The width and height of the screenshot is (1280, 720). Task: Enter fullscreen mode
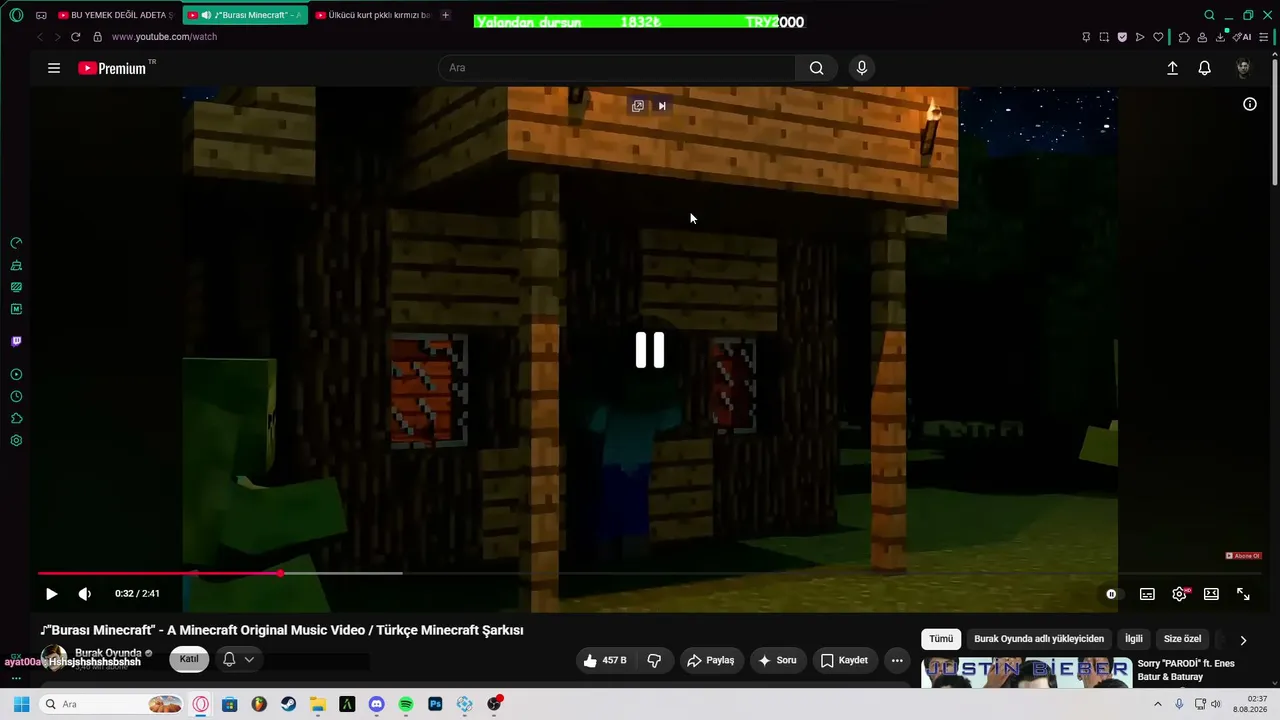coord(1243,594)
